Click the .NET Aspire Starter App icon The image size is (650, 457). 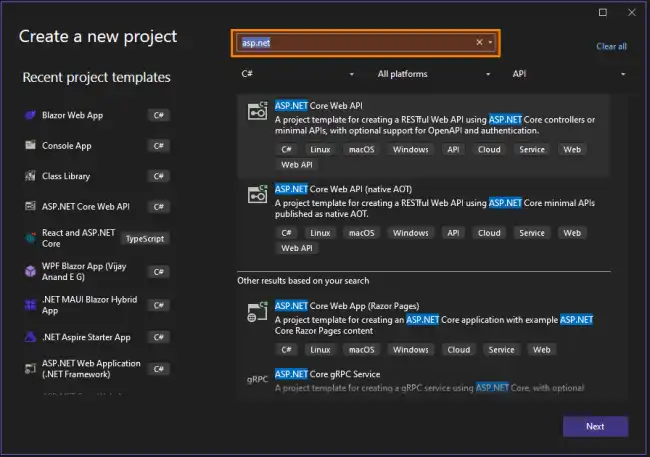click(30, 337)
